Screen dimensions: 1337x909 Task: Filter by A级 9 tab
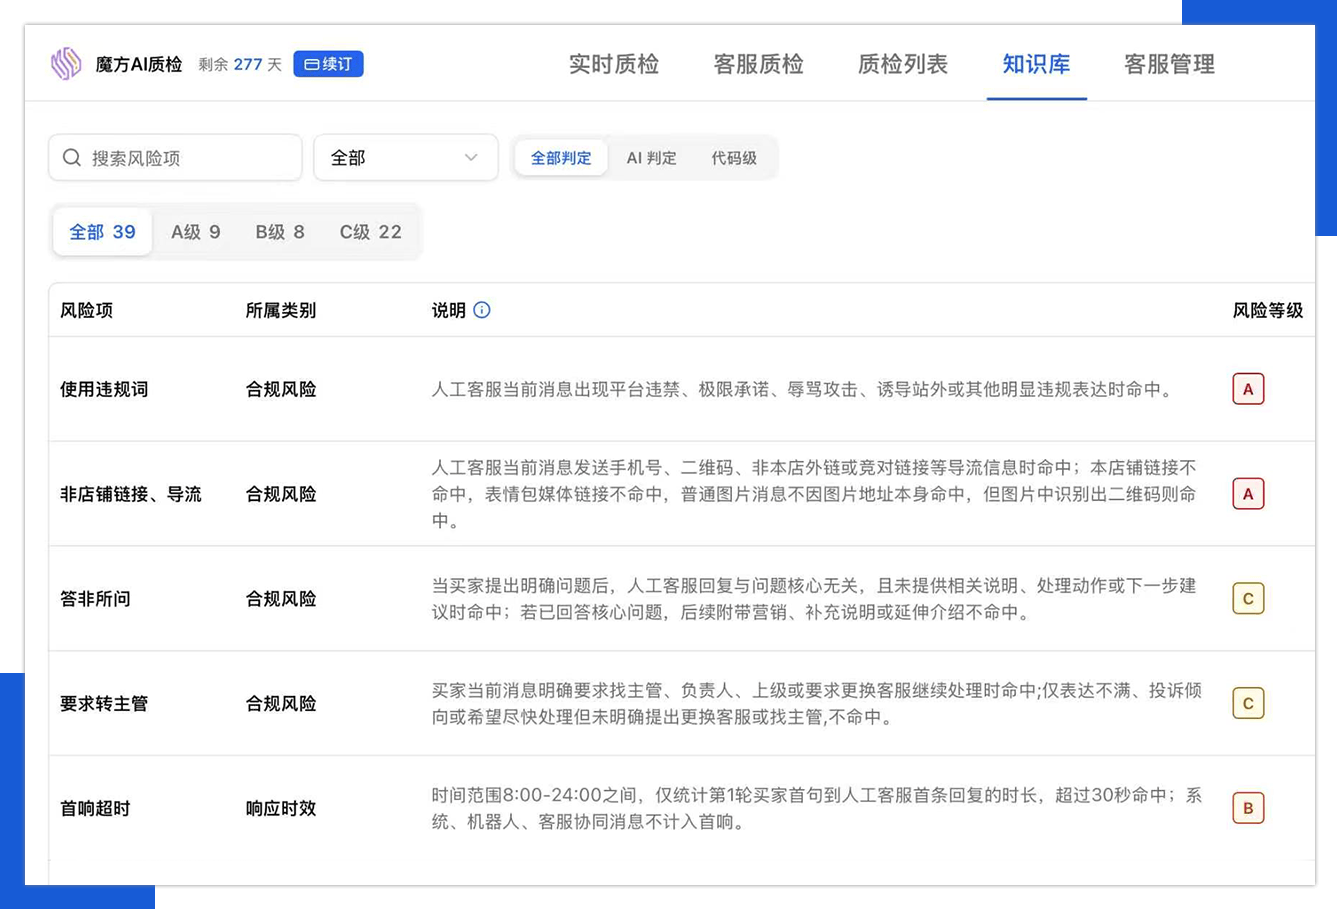coord(196,232)
